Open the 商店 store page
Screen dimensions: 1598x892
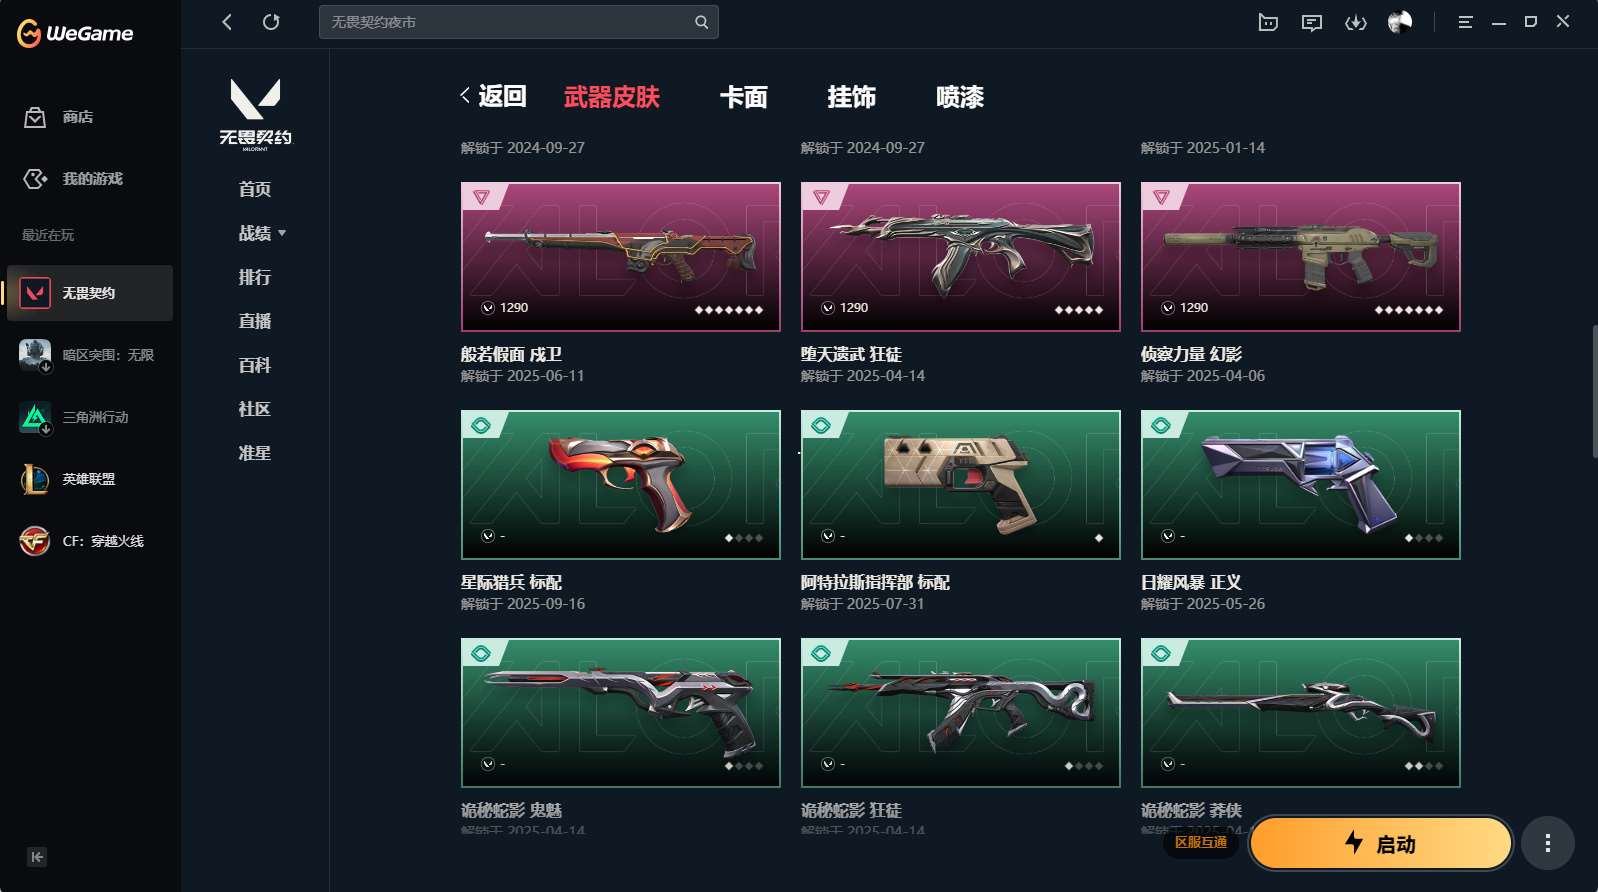click(60, 117)
